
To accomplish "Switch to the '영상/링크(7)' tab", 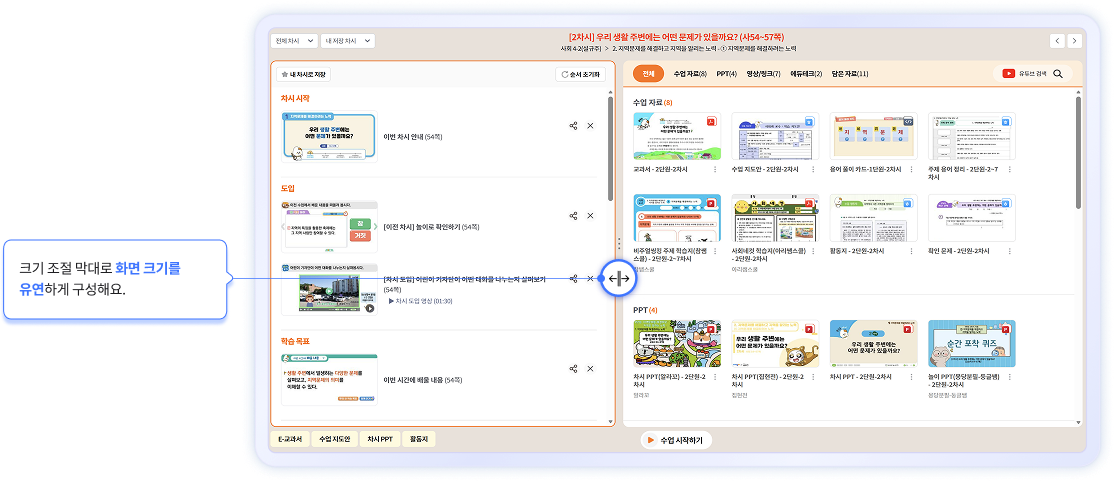I will point(764,73).
